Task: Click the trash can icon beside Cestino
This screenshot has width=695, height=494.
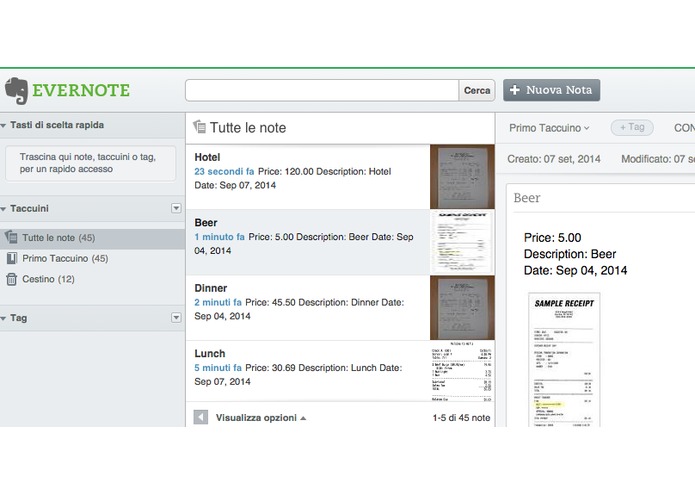Action: click(12, 279)
